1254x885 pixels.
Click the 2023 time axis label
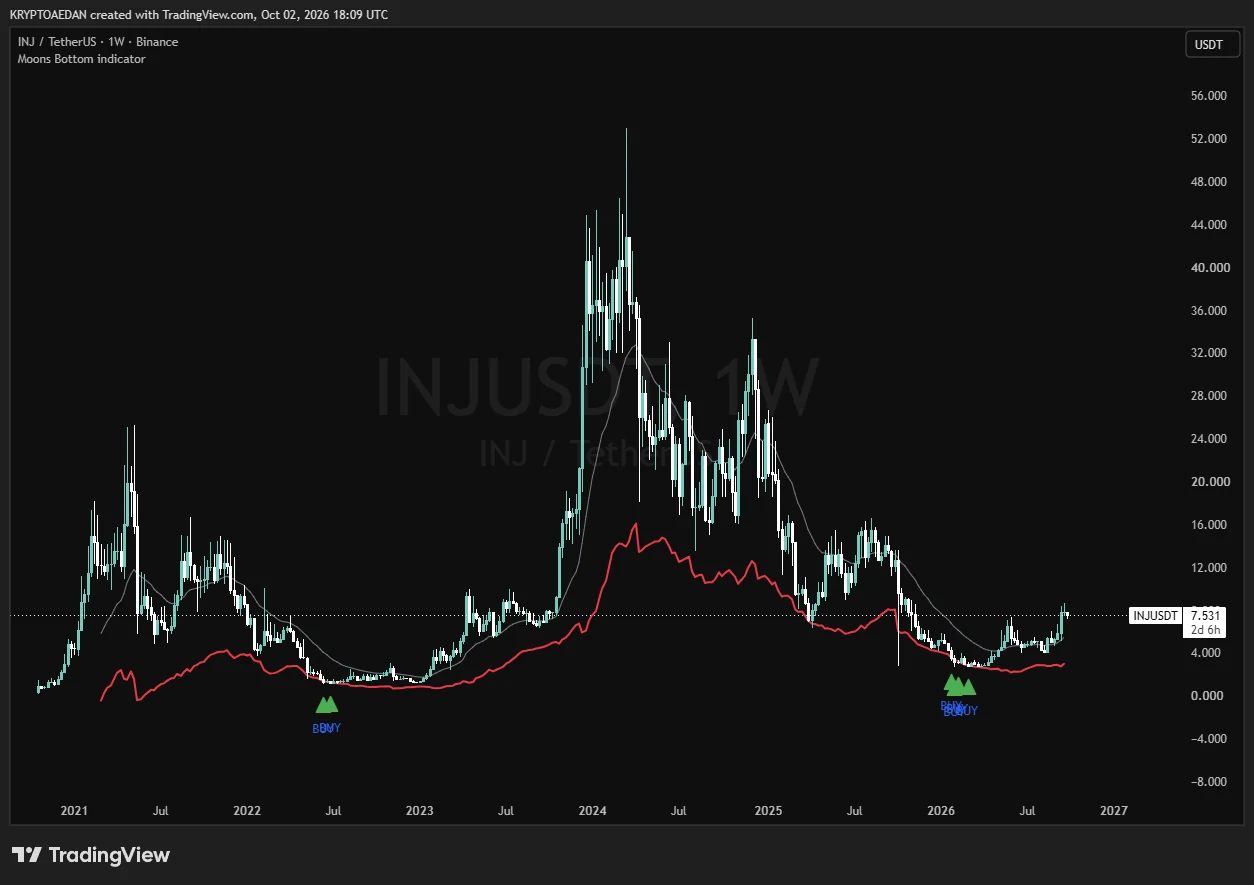coord(420,811)
